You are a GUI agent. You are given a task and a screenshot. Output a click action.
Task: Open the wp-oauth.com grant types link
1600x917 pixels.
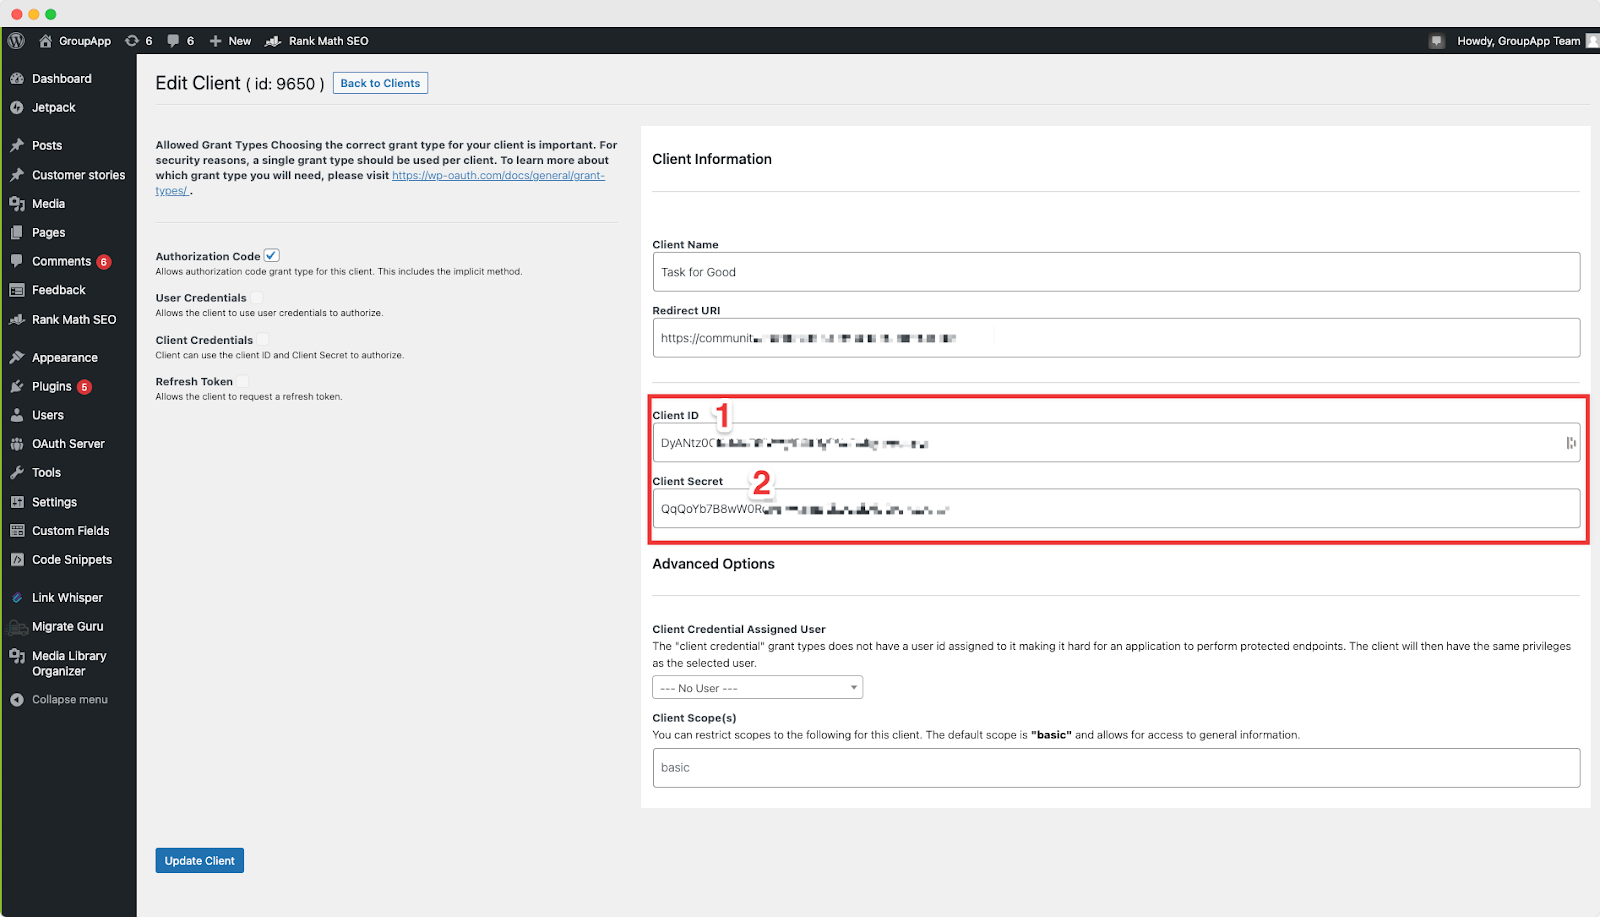click(498, 176)
